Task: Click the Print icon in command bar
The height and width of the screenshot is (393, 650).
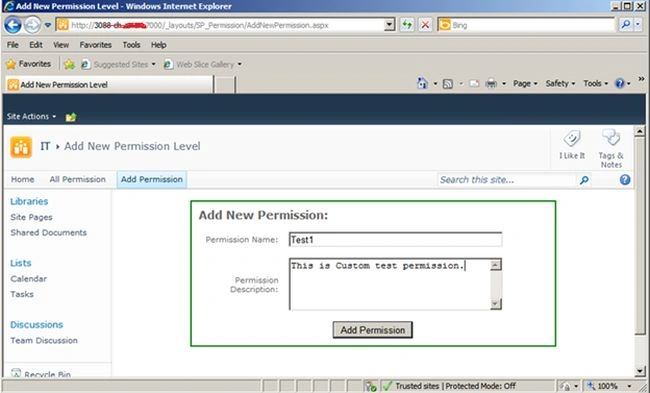Action: (x=491, y=84)
